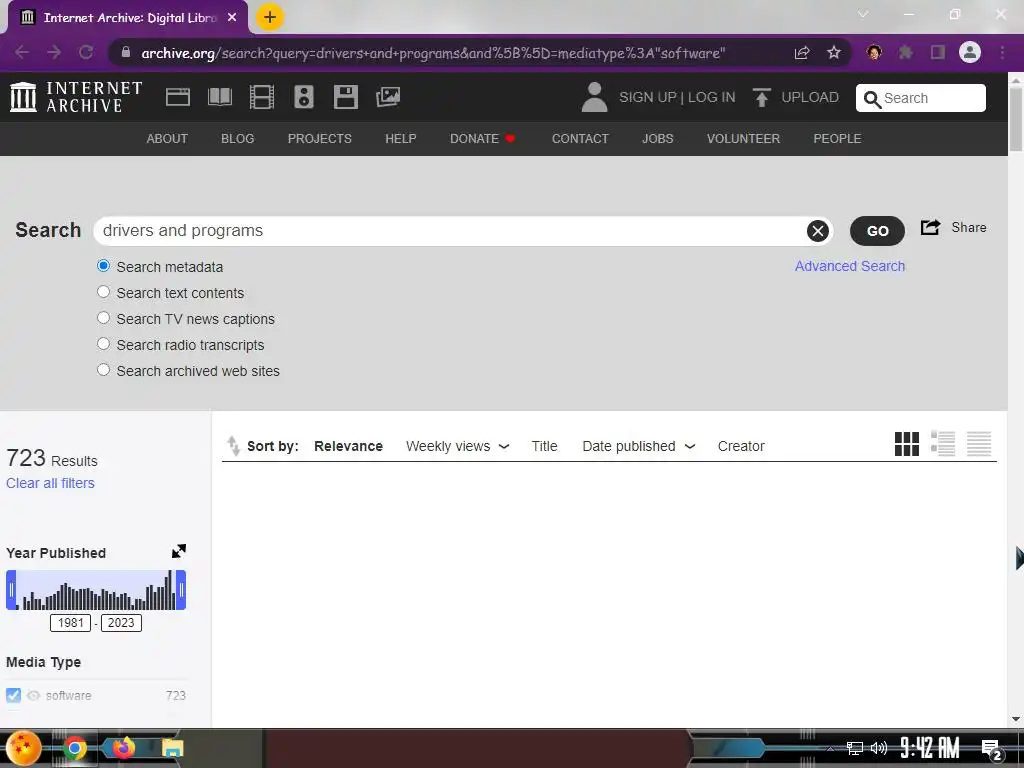Click the user avatar icon beside Sign Up

click(x=594, y=97)
